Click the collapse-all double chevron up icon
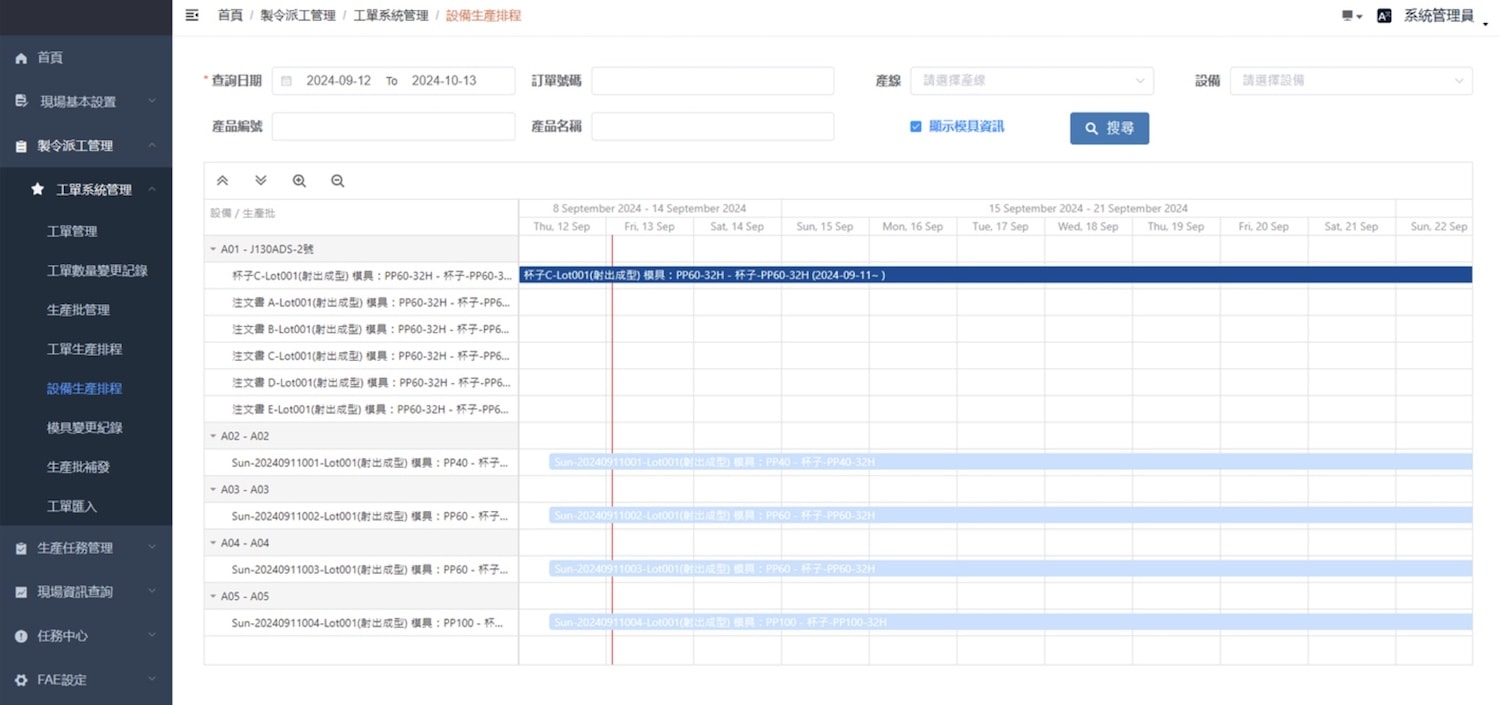1500x705 pixels. point(222,181)
